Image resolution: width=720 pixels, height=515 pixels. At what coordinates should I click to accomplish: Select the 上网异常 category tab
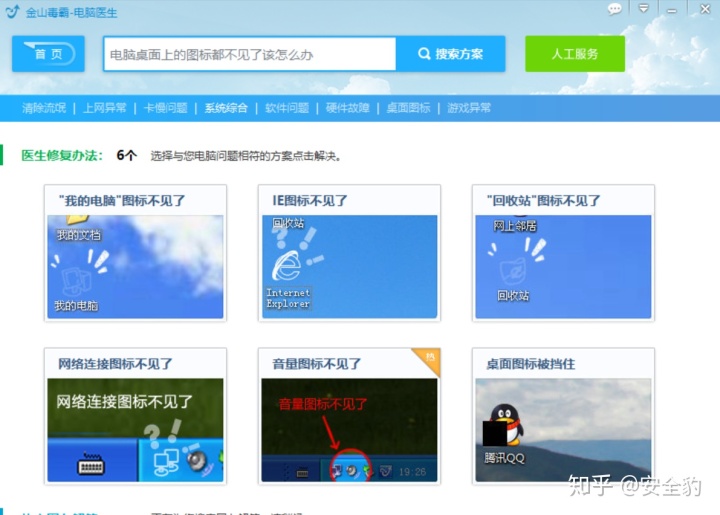105,108
